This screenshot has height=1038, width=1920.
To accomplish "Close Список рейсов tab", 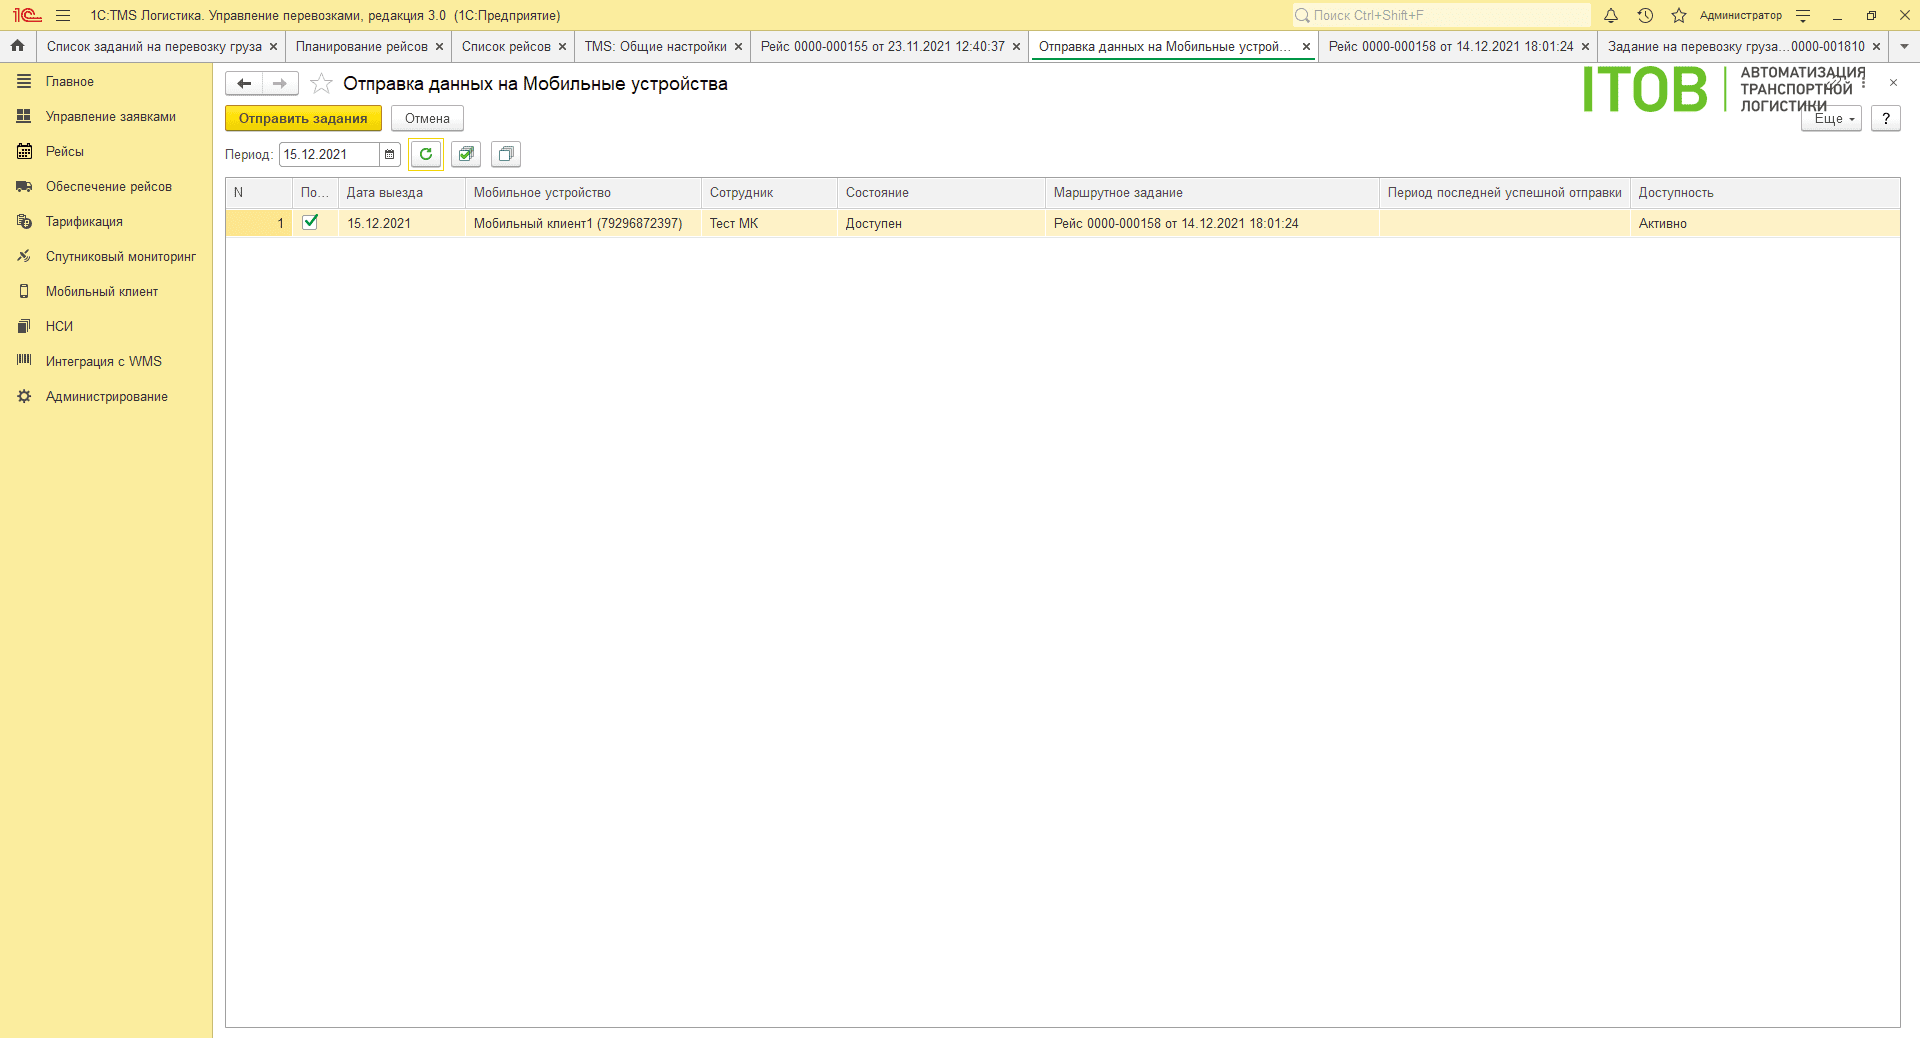I will click(562, 47).
